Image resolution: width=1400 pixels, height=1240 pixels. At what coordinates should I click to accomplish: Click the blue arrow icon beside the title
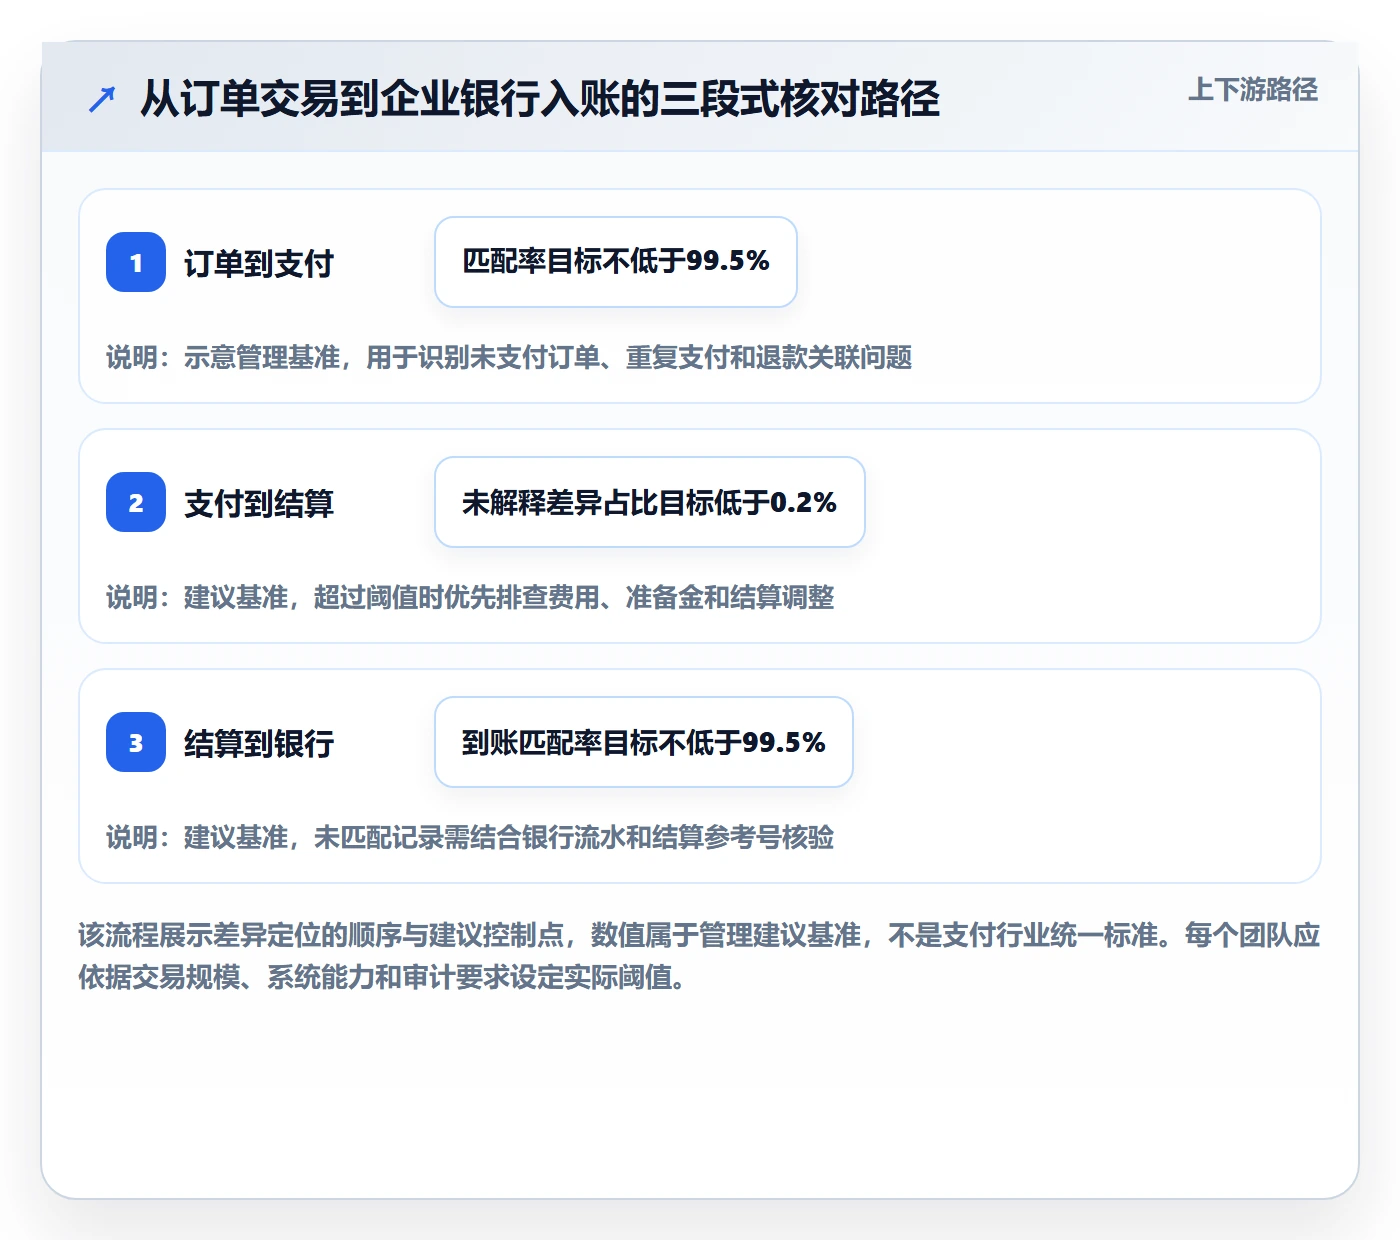[102, 99]
